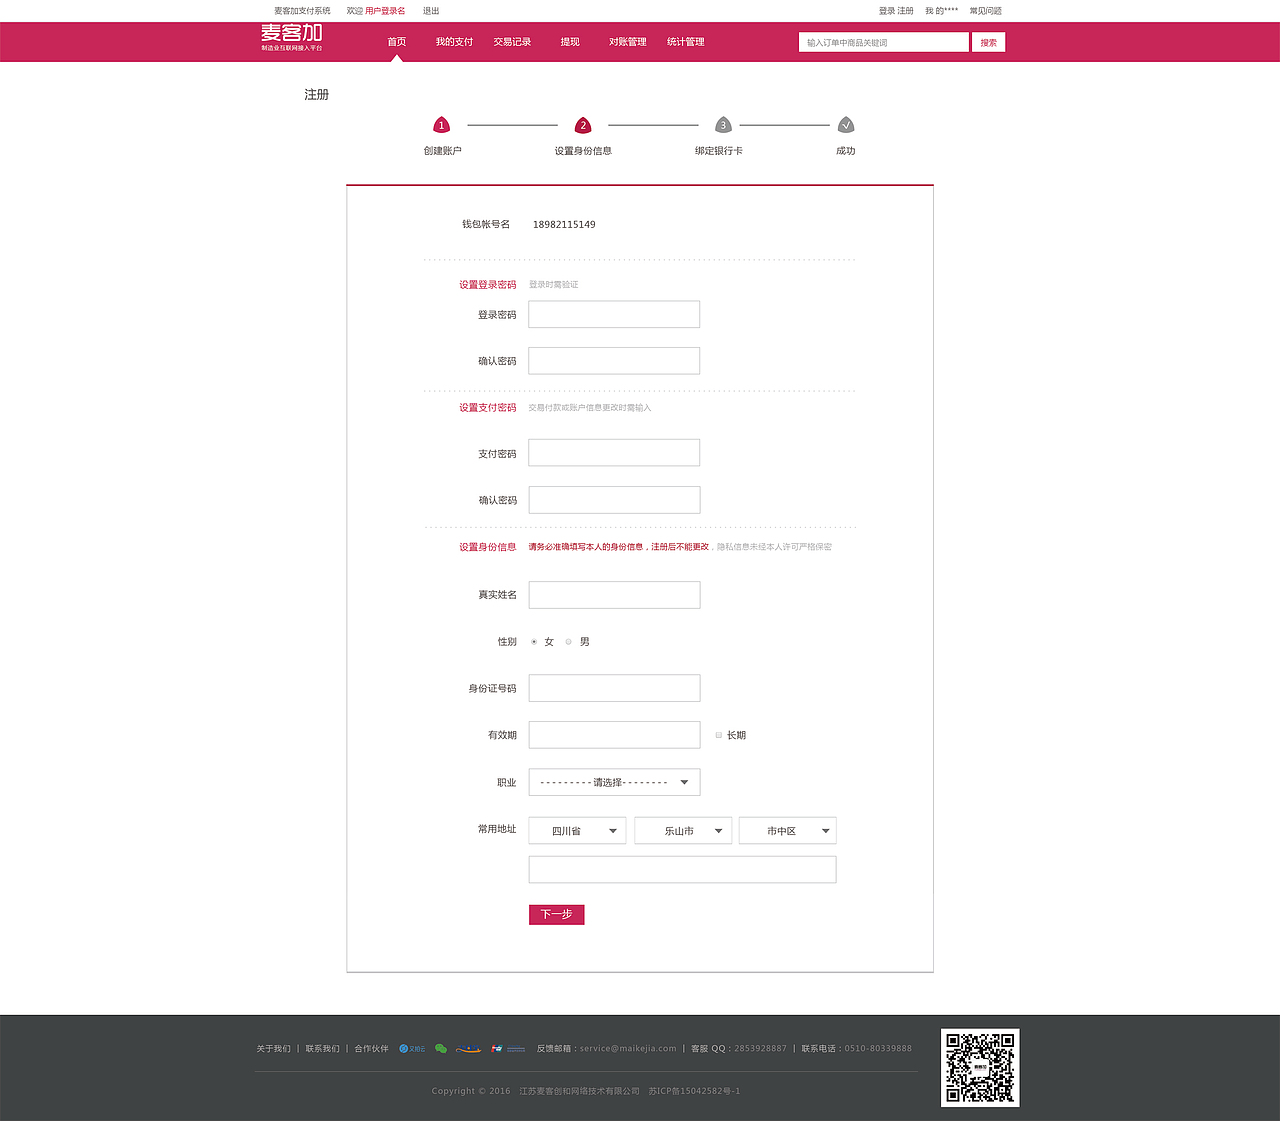Click the 有效期 input field

[614, 735]
